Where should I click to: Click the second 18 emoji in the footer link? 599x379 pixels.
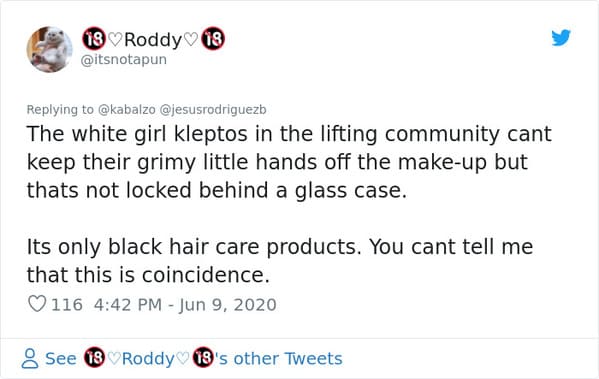coord(203,358)
